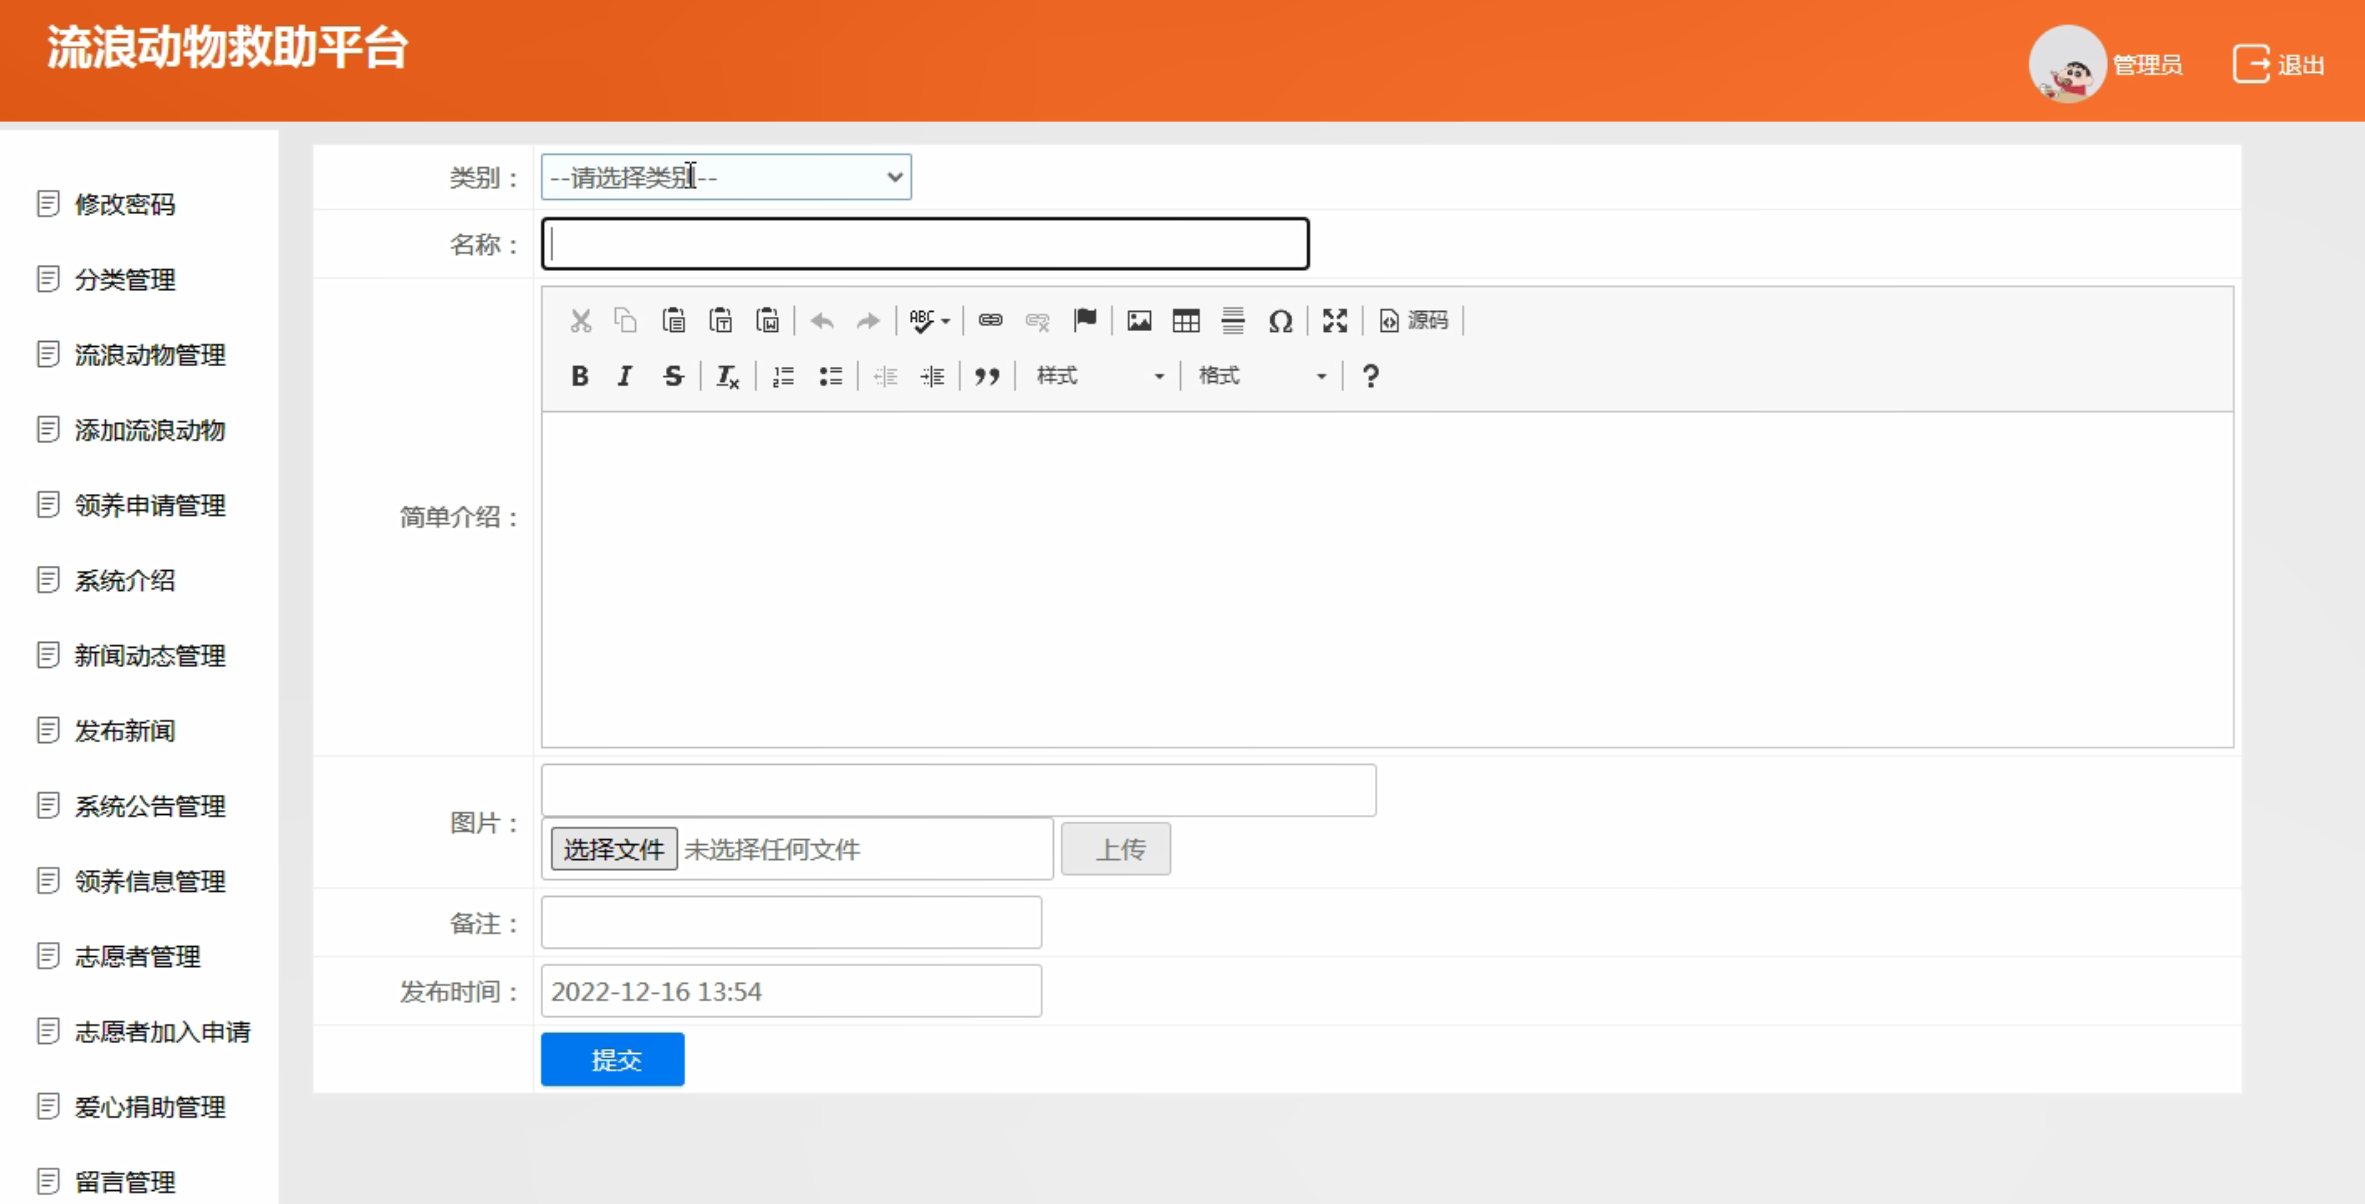Open 发布新闻 in the sidebar
Image resolution: width=2365 pixels, height=1204 pixels.
pos(125,731)
